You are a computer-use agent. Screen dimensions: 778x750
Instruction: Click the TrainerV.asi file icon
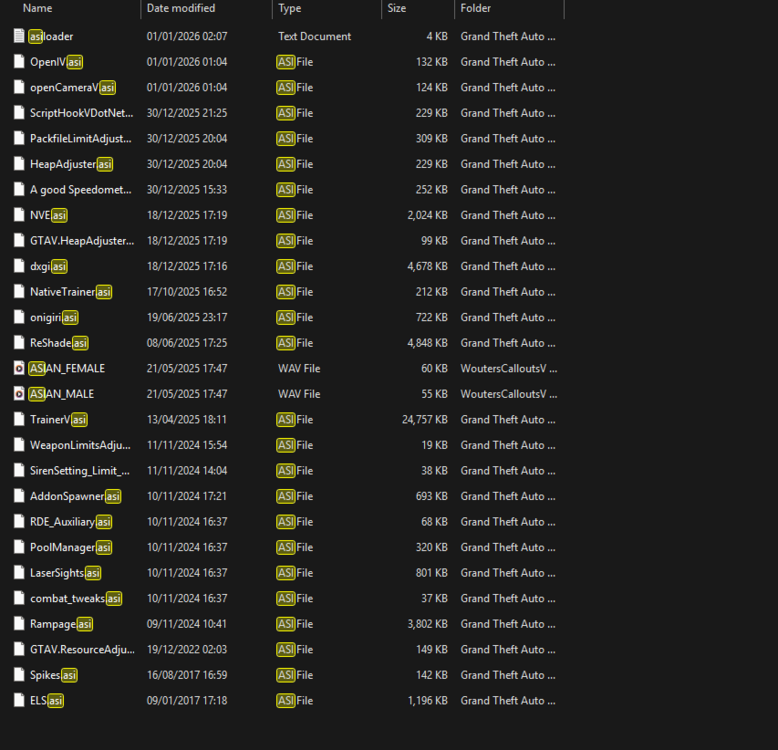coord(19,419)
